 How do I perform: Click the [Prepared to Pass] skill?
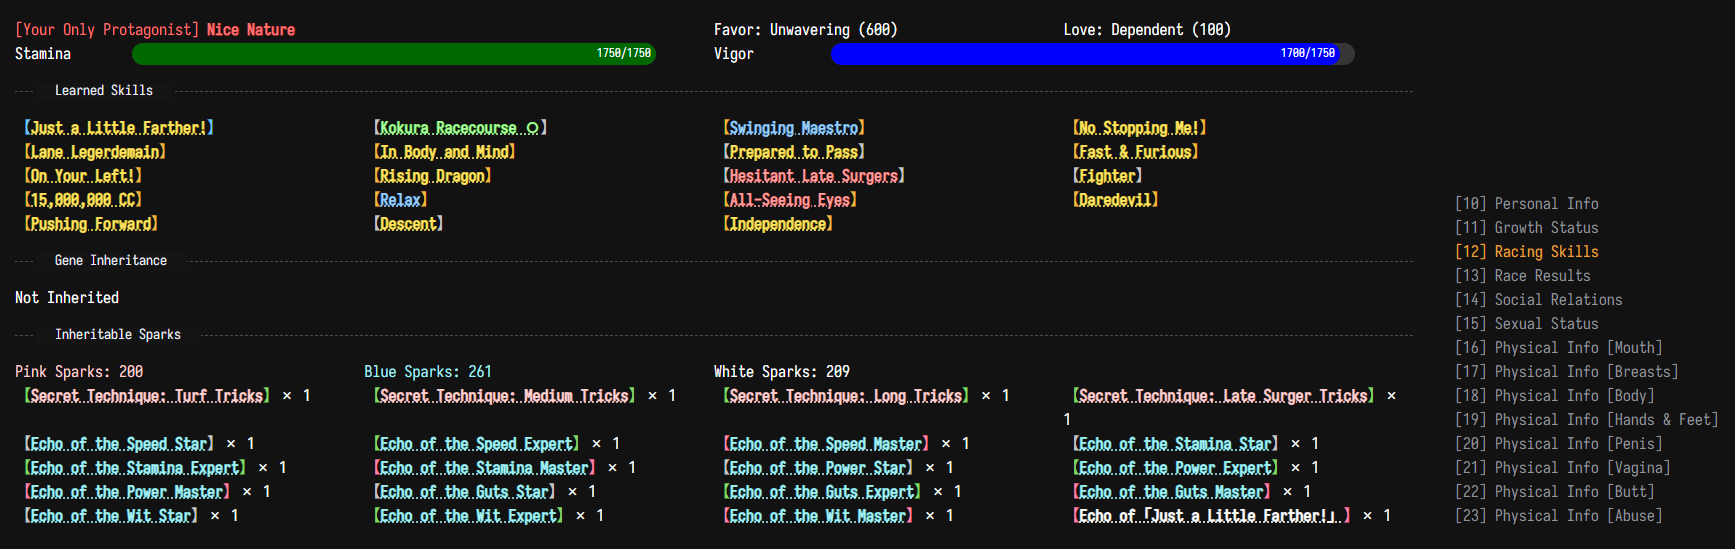click(x=794, y=152)
